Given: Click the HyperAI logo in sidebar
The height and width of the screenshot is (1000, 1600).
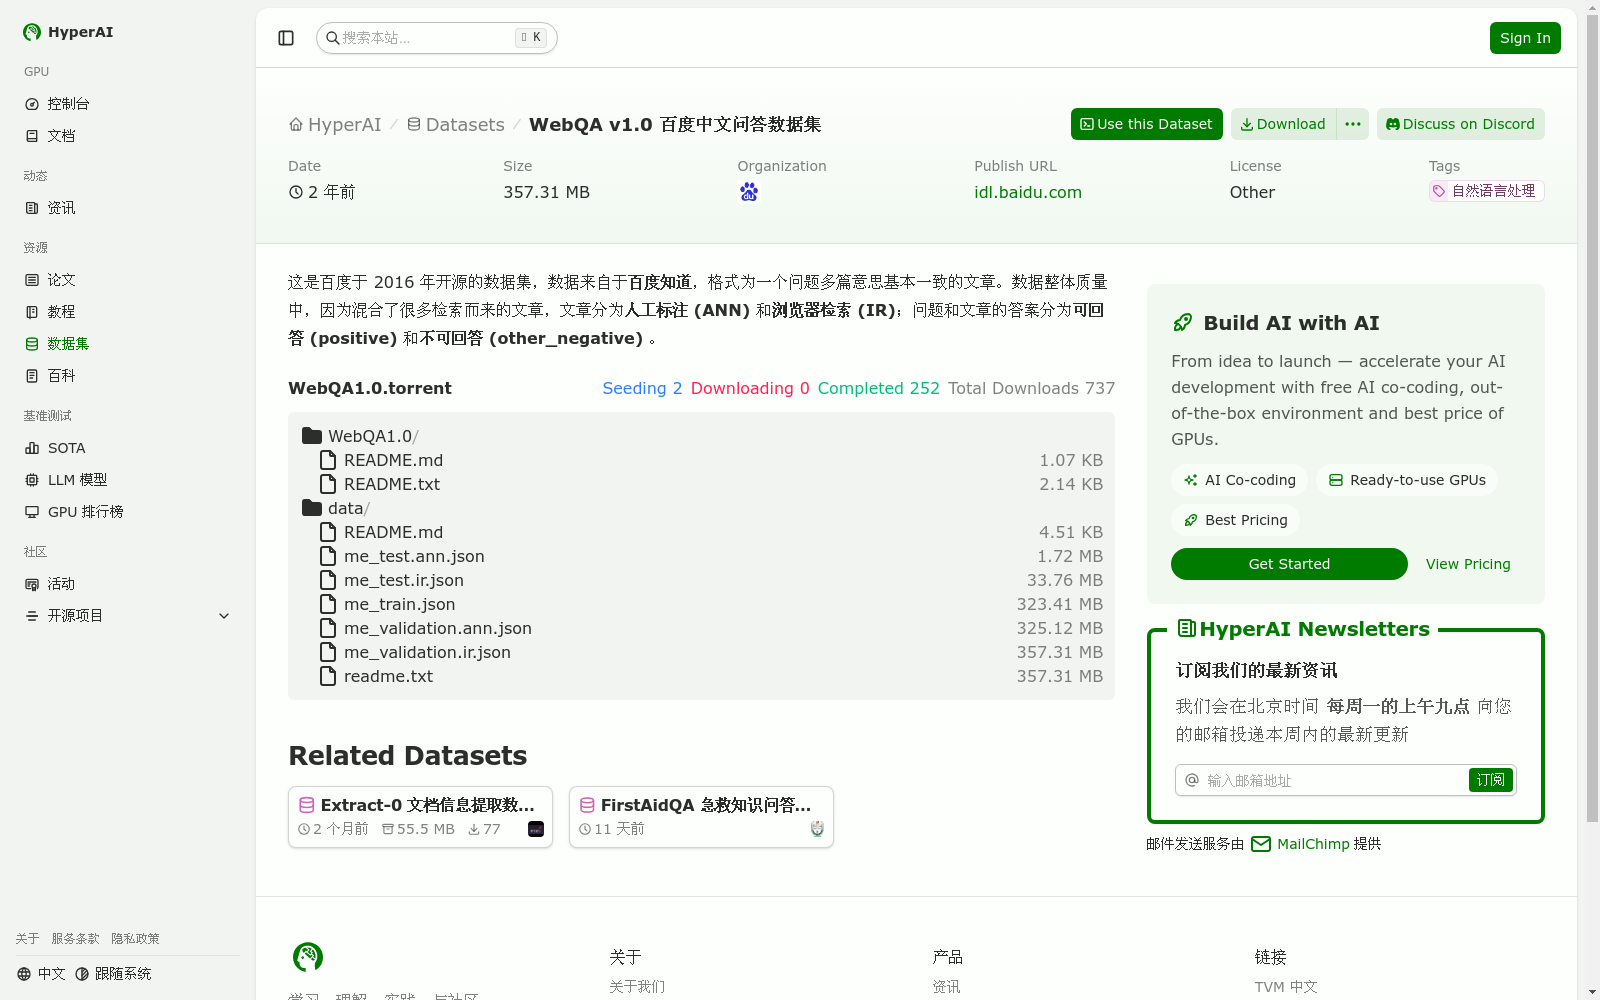Looking at the screenshot, I should click(x=68, y=32).
